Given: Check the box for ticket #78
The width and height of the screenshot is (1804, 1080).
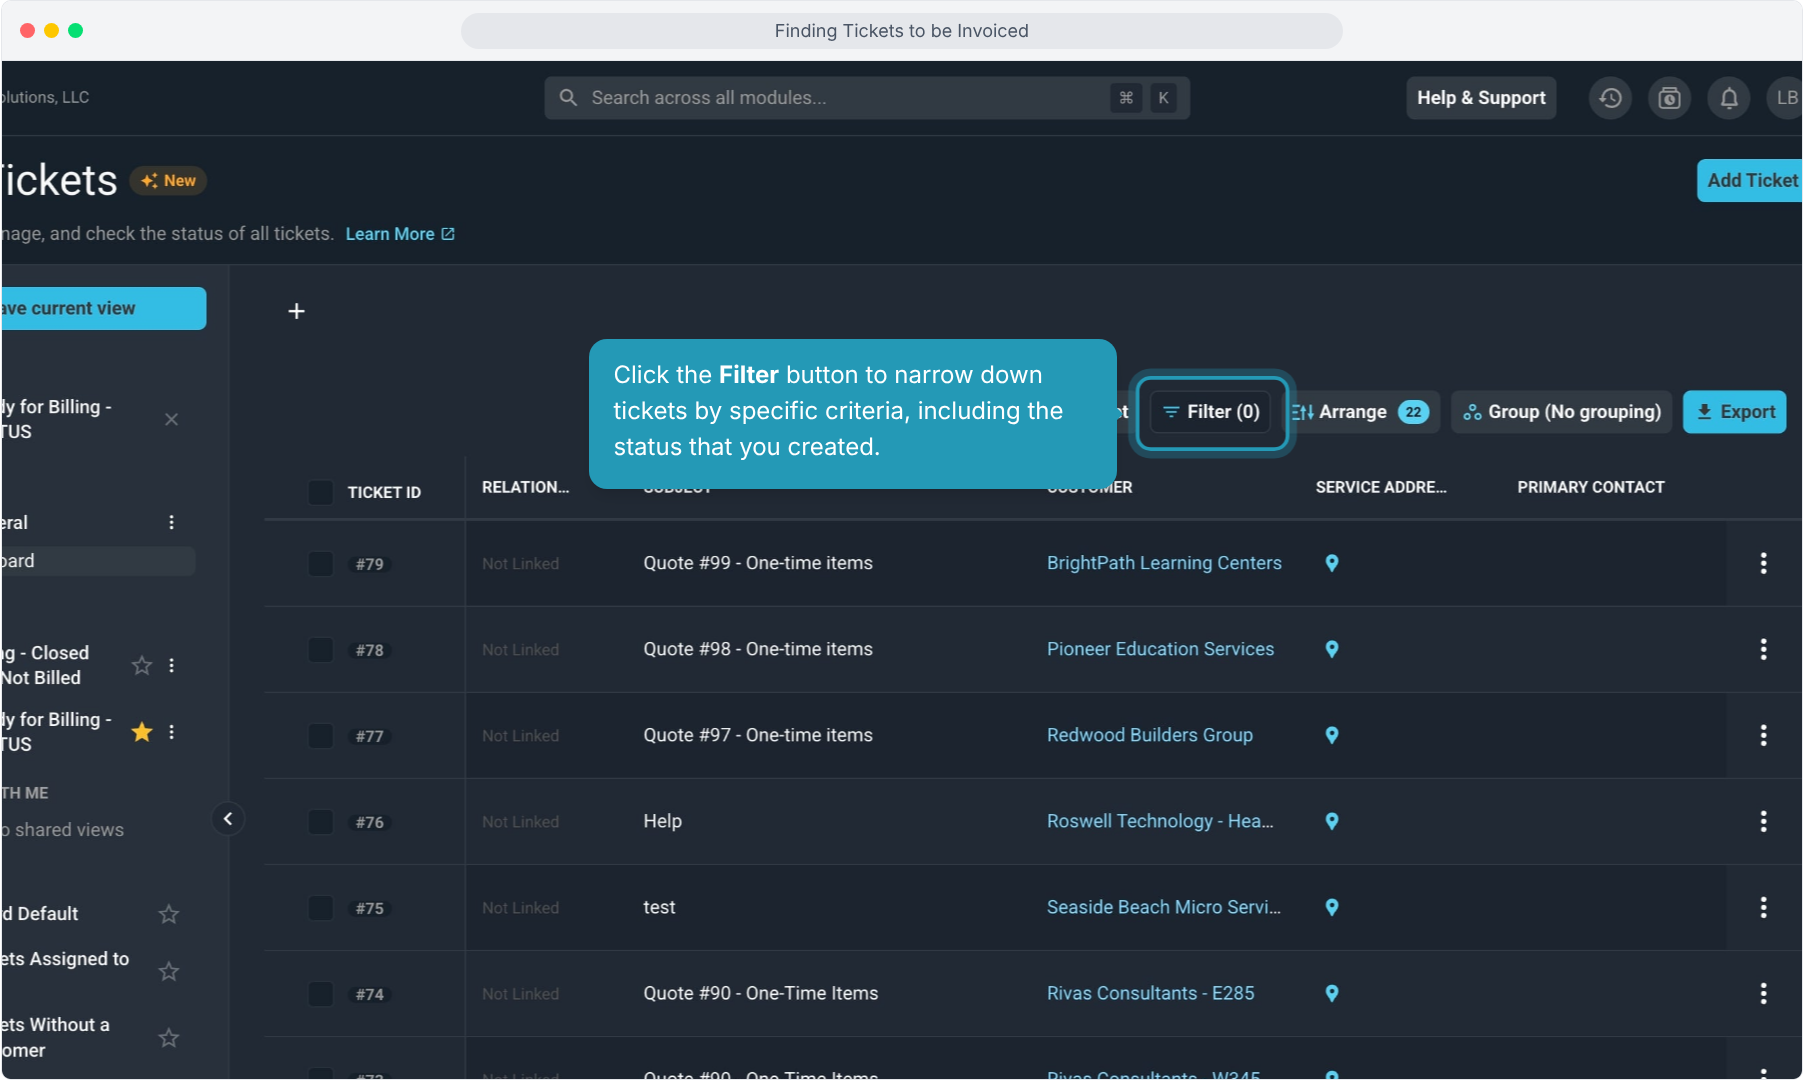Looking at the screenshot, I should click(321, 649).
